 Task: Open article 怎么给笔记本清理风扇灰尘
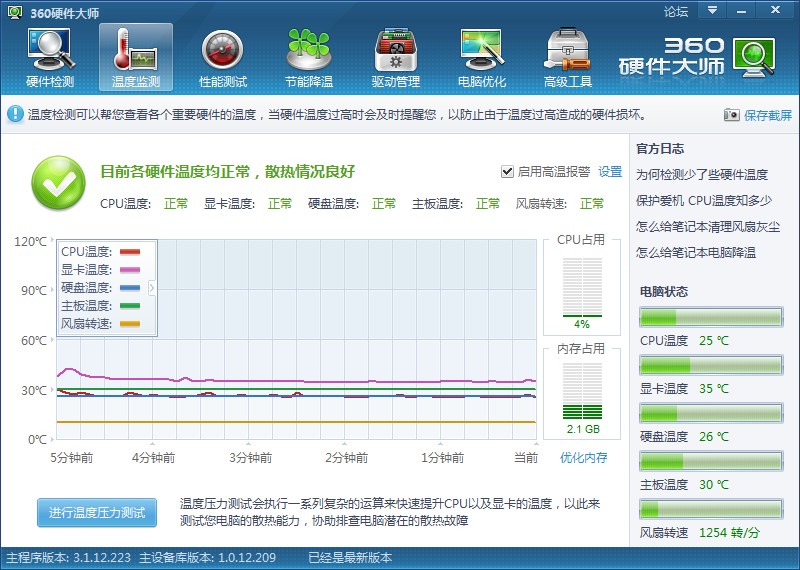pyautogui.click(x=708, y=227)
